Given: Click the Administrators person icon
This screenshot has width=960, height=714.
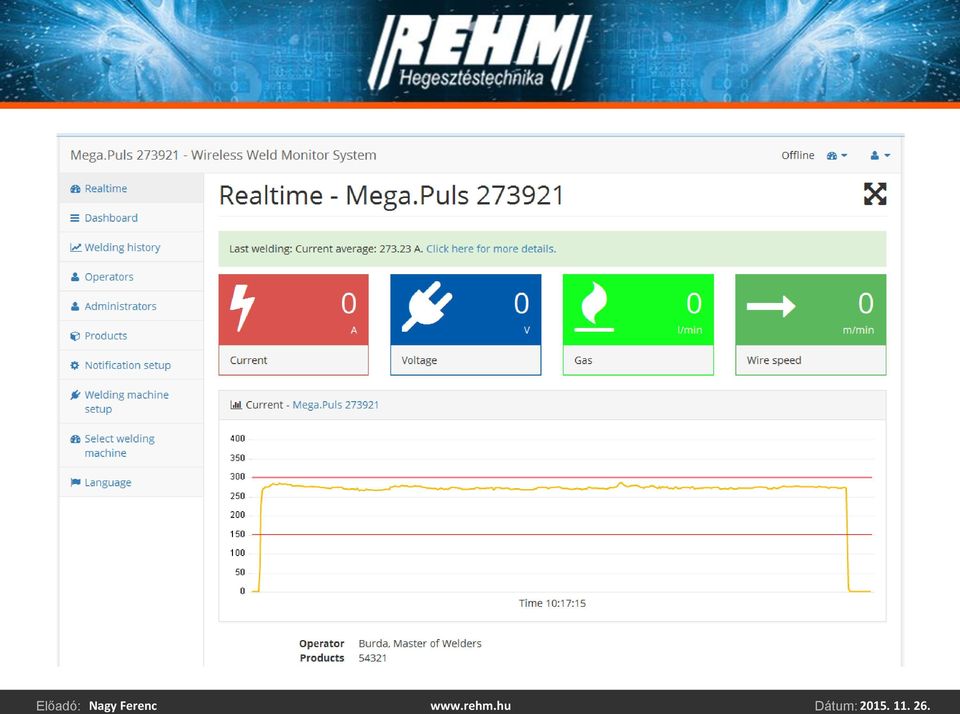Looking at the screenshot, I should tap(75, 306).
